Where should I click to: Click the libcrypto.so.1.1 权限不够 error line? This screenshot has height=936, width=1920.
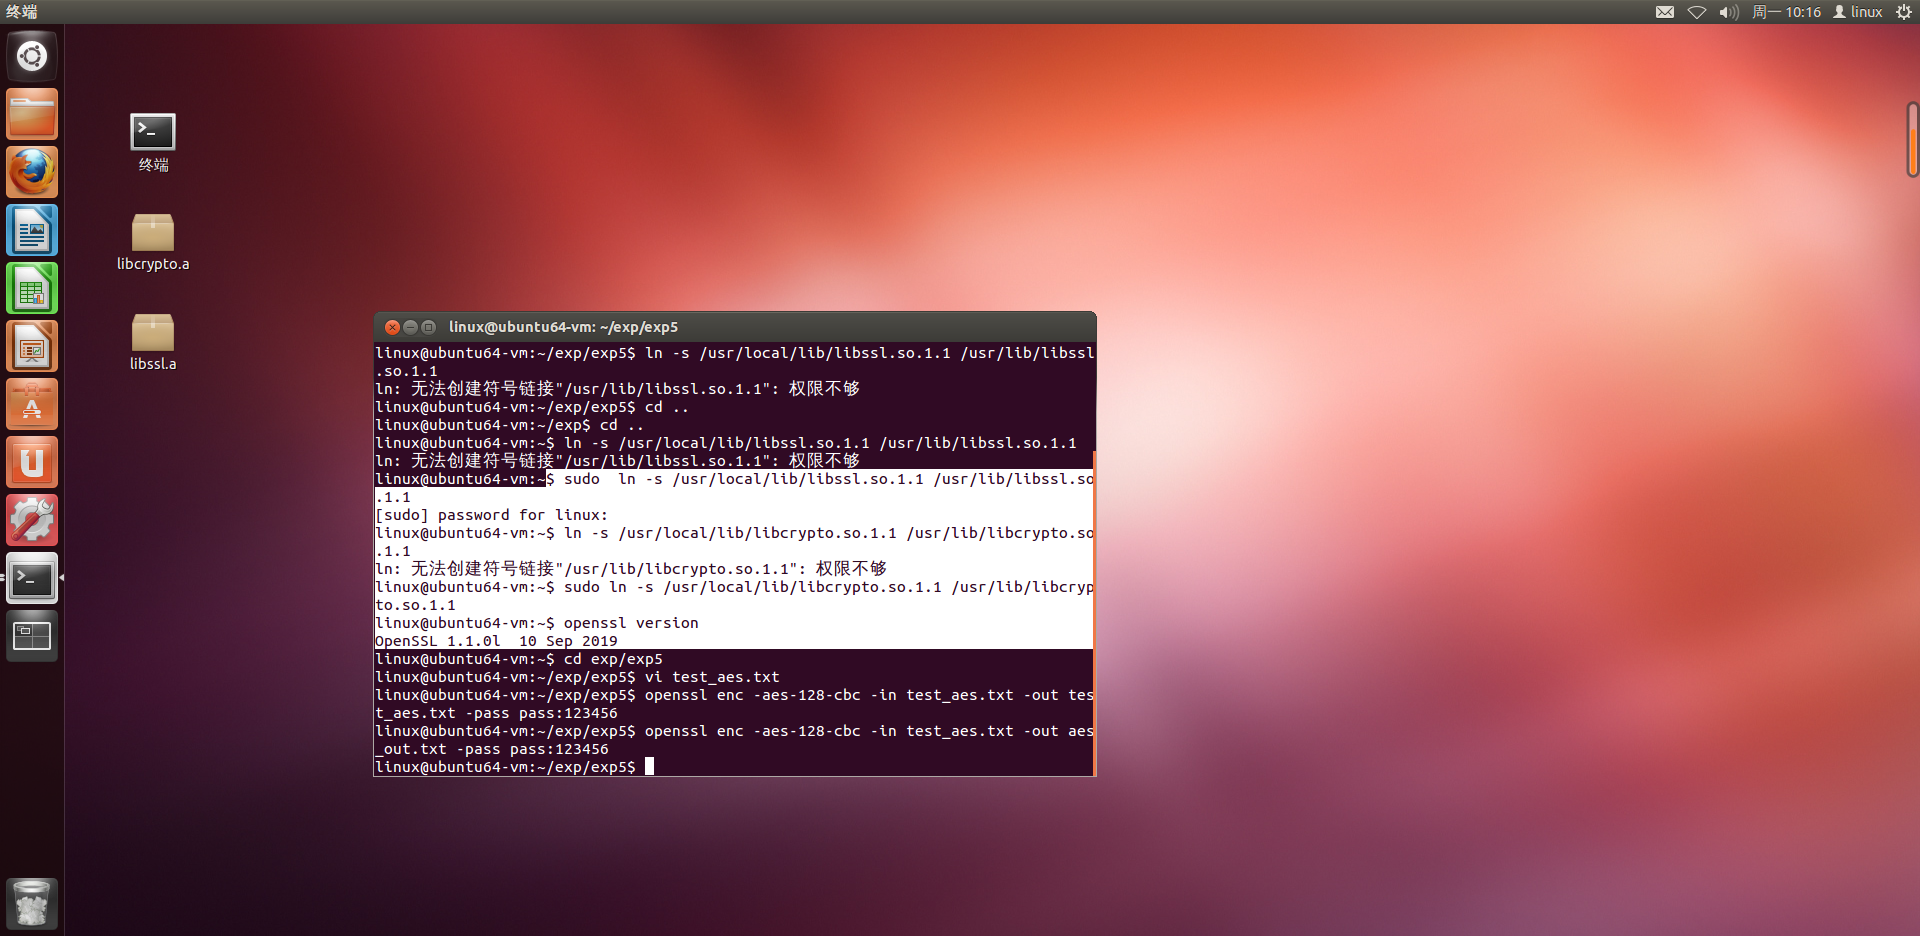click(631, 569)
